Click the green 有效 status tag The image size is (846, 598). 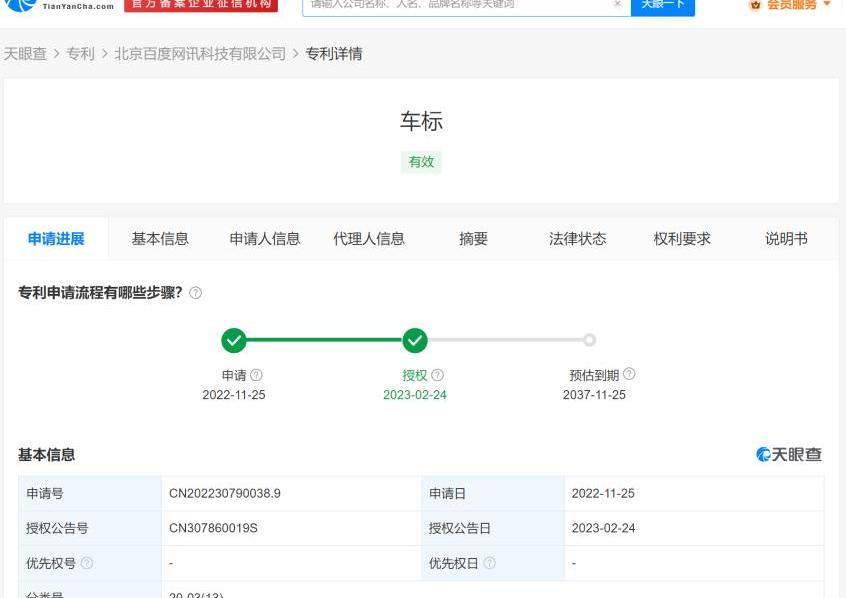pos(421,162)
